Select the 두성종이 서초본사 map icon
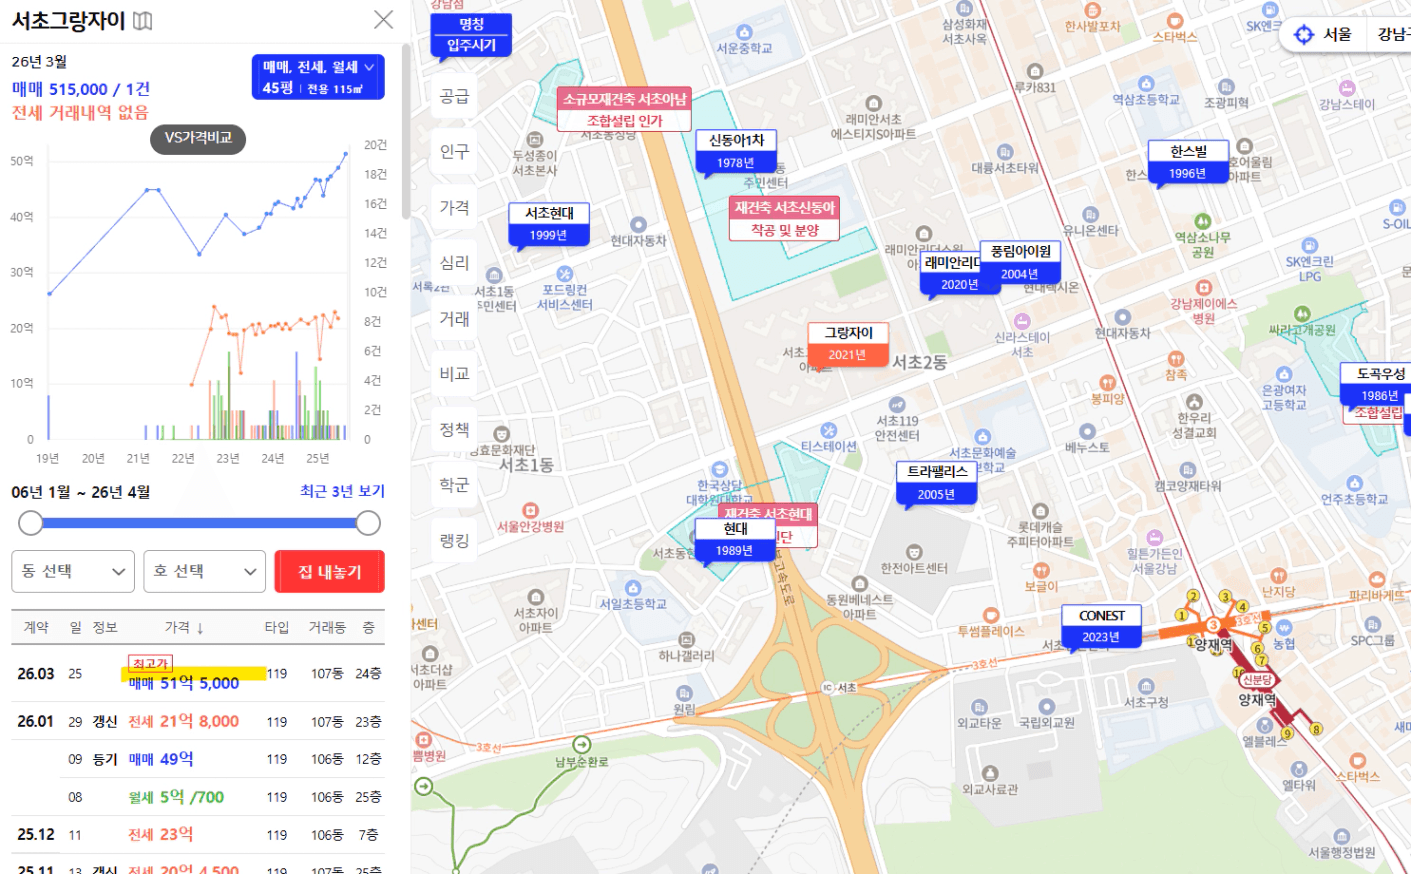This screenshot has width=1411, height=874. pos(535,140)
